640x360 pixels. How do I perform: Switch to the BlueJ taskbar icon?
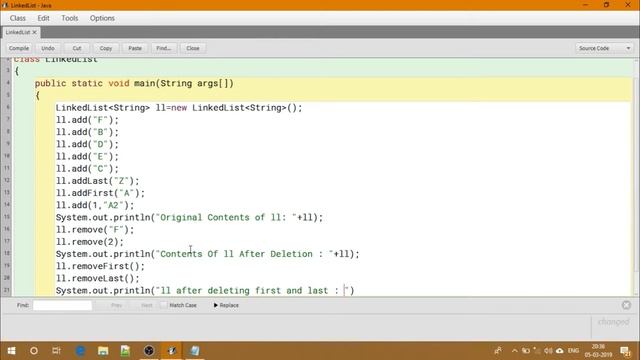pyautogui.click(x=172, y=351)
